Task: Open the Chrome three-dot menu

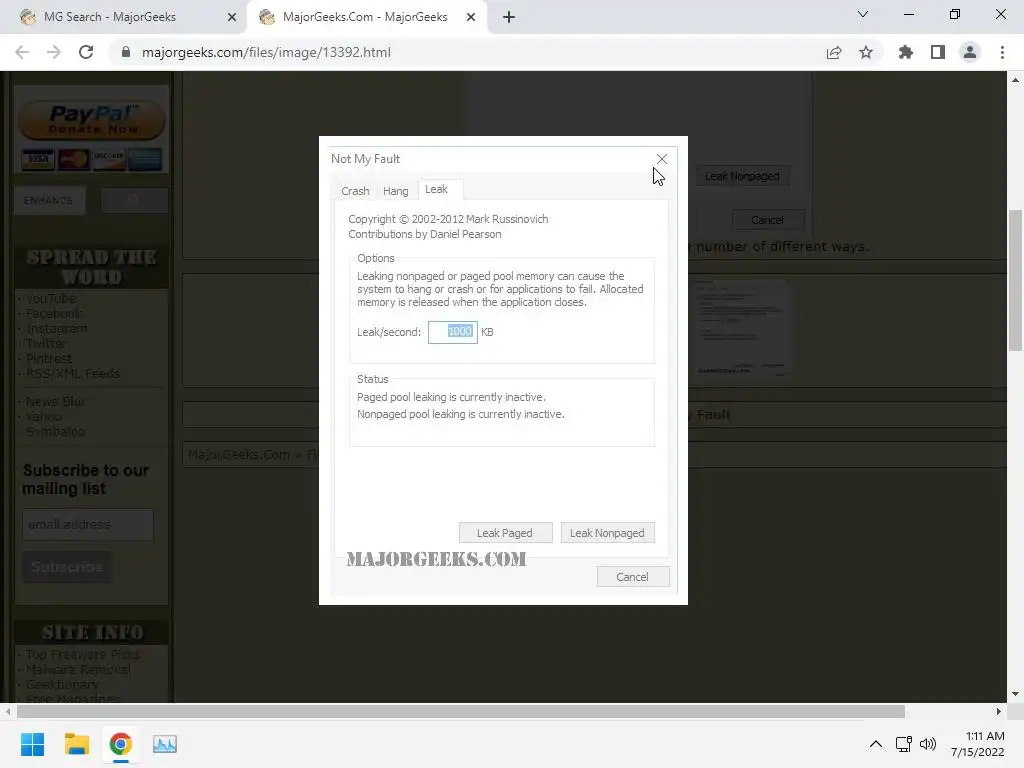Action: [1002, 52]
